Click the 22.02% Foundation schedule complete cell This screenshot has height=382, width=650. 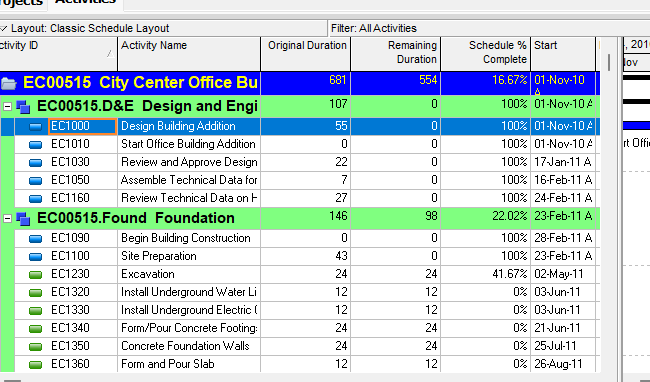tap(486, 218)
